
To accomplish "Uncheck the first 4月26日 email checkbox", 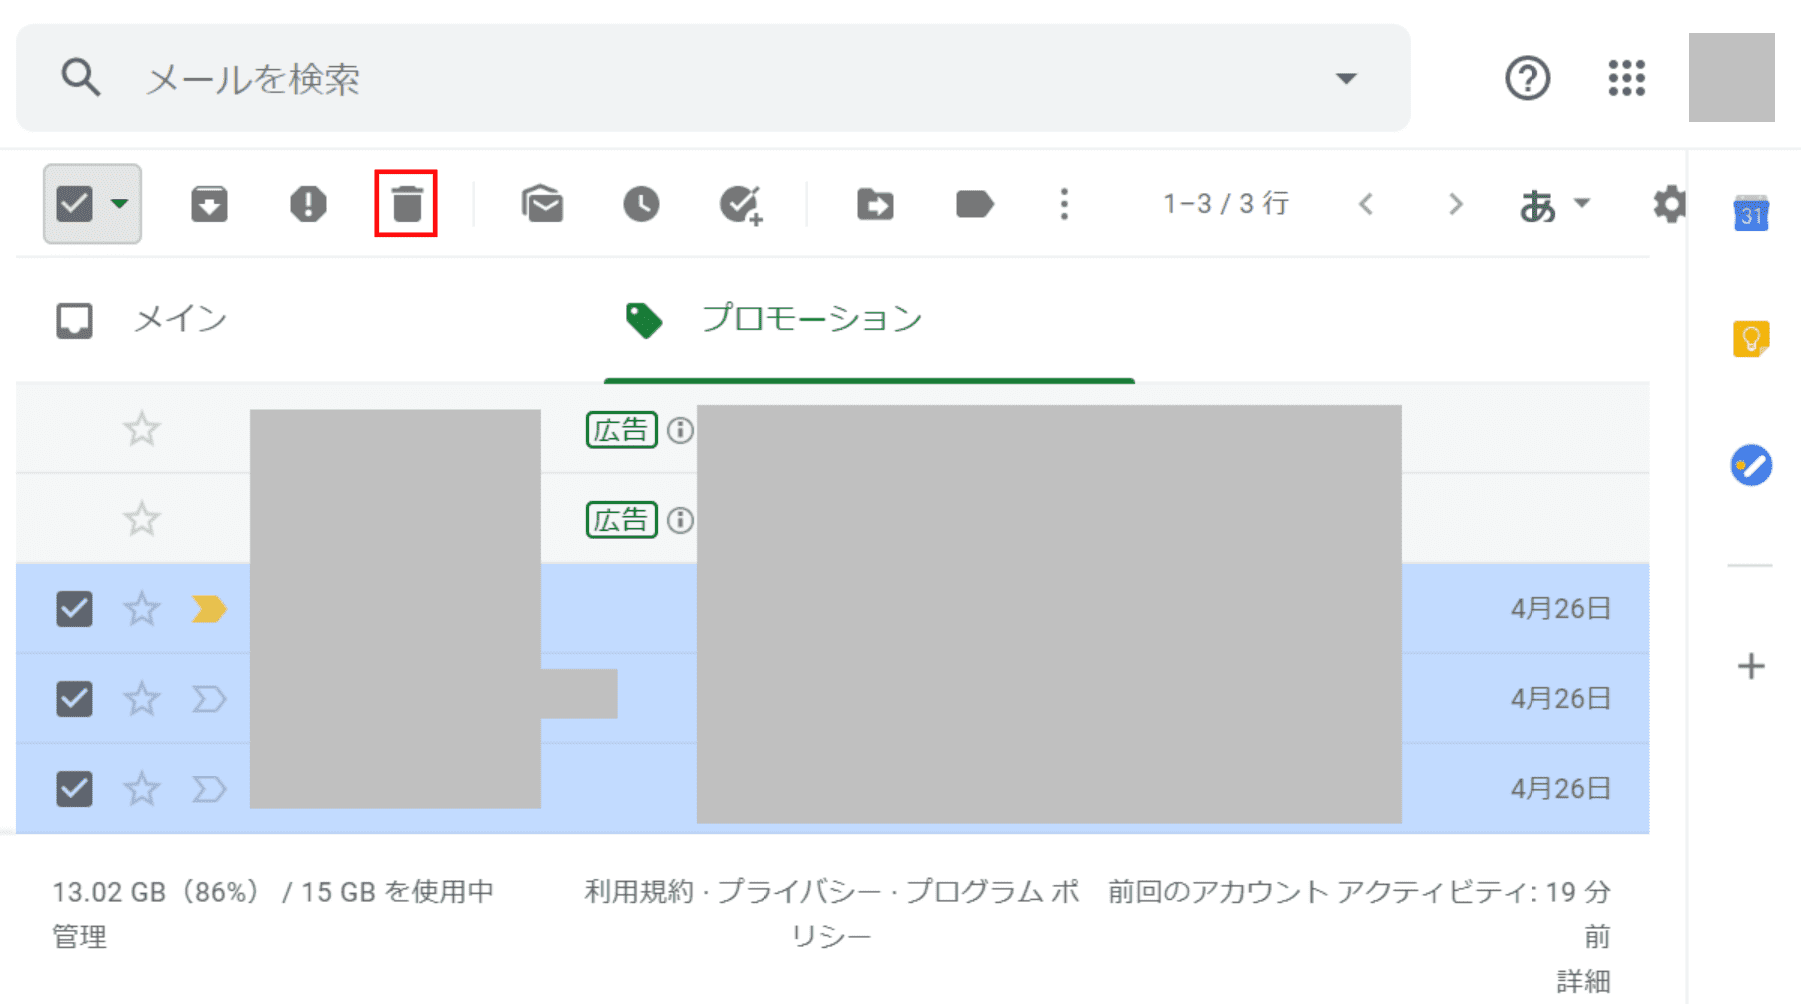I will [x=74, y=609].
